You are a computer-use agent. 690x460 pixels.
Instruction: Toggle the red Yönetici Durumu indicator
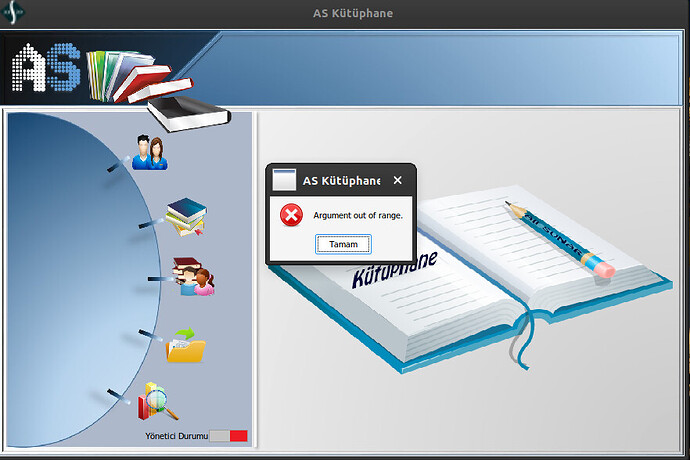point(238,436)
